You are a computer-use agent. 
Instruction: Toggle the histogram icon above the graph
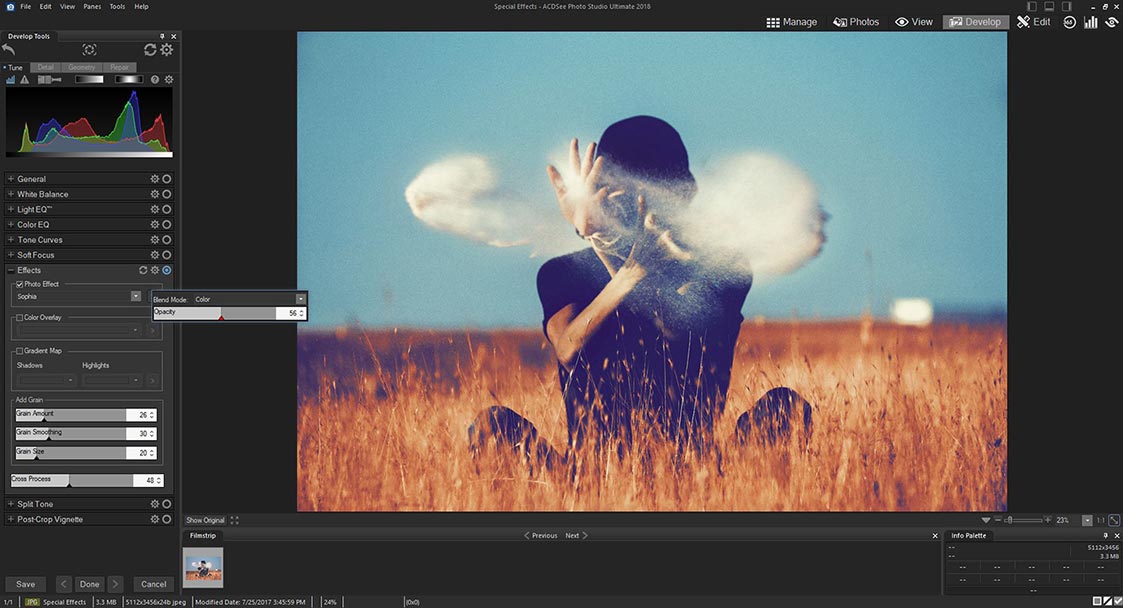(11, 79)
